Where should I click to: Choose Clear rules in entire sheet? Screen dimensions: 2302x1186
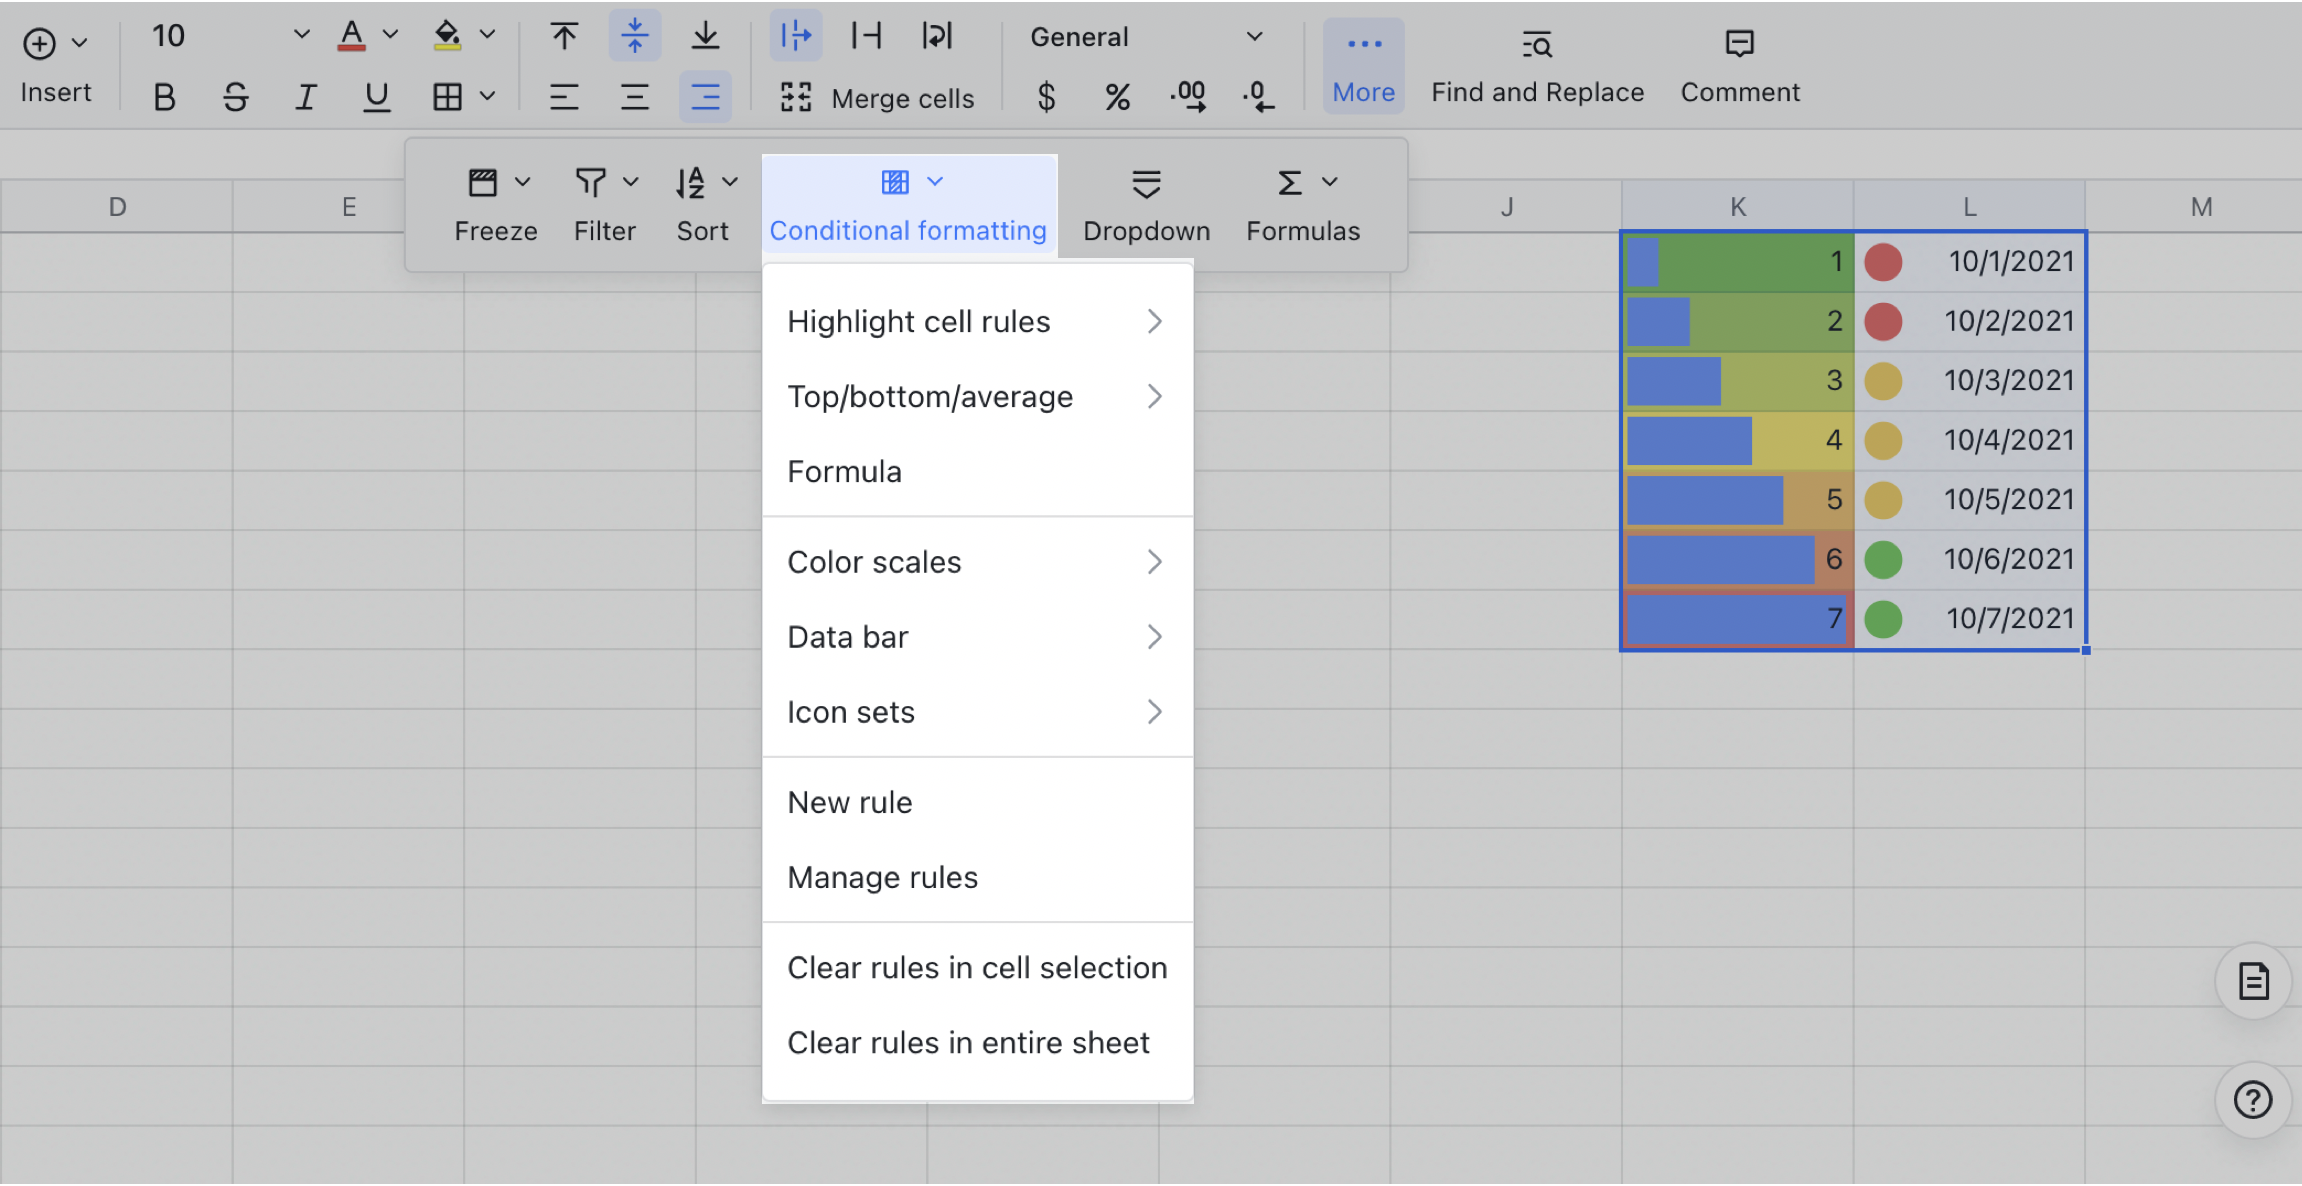point(968,1042)
